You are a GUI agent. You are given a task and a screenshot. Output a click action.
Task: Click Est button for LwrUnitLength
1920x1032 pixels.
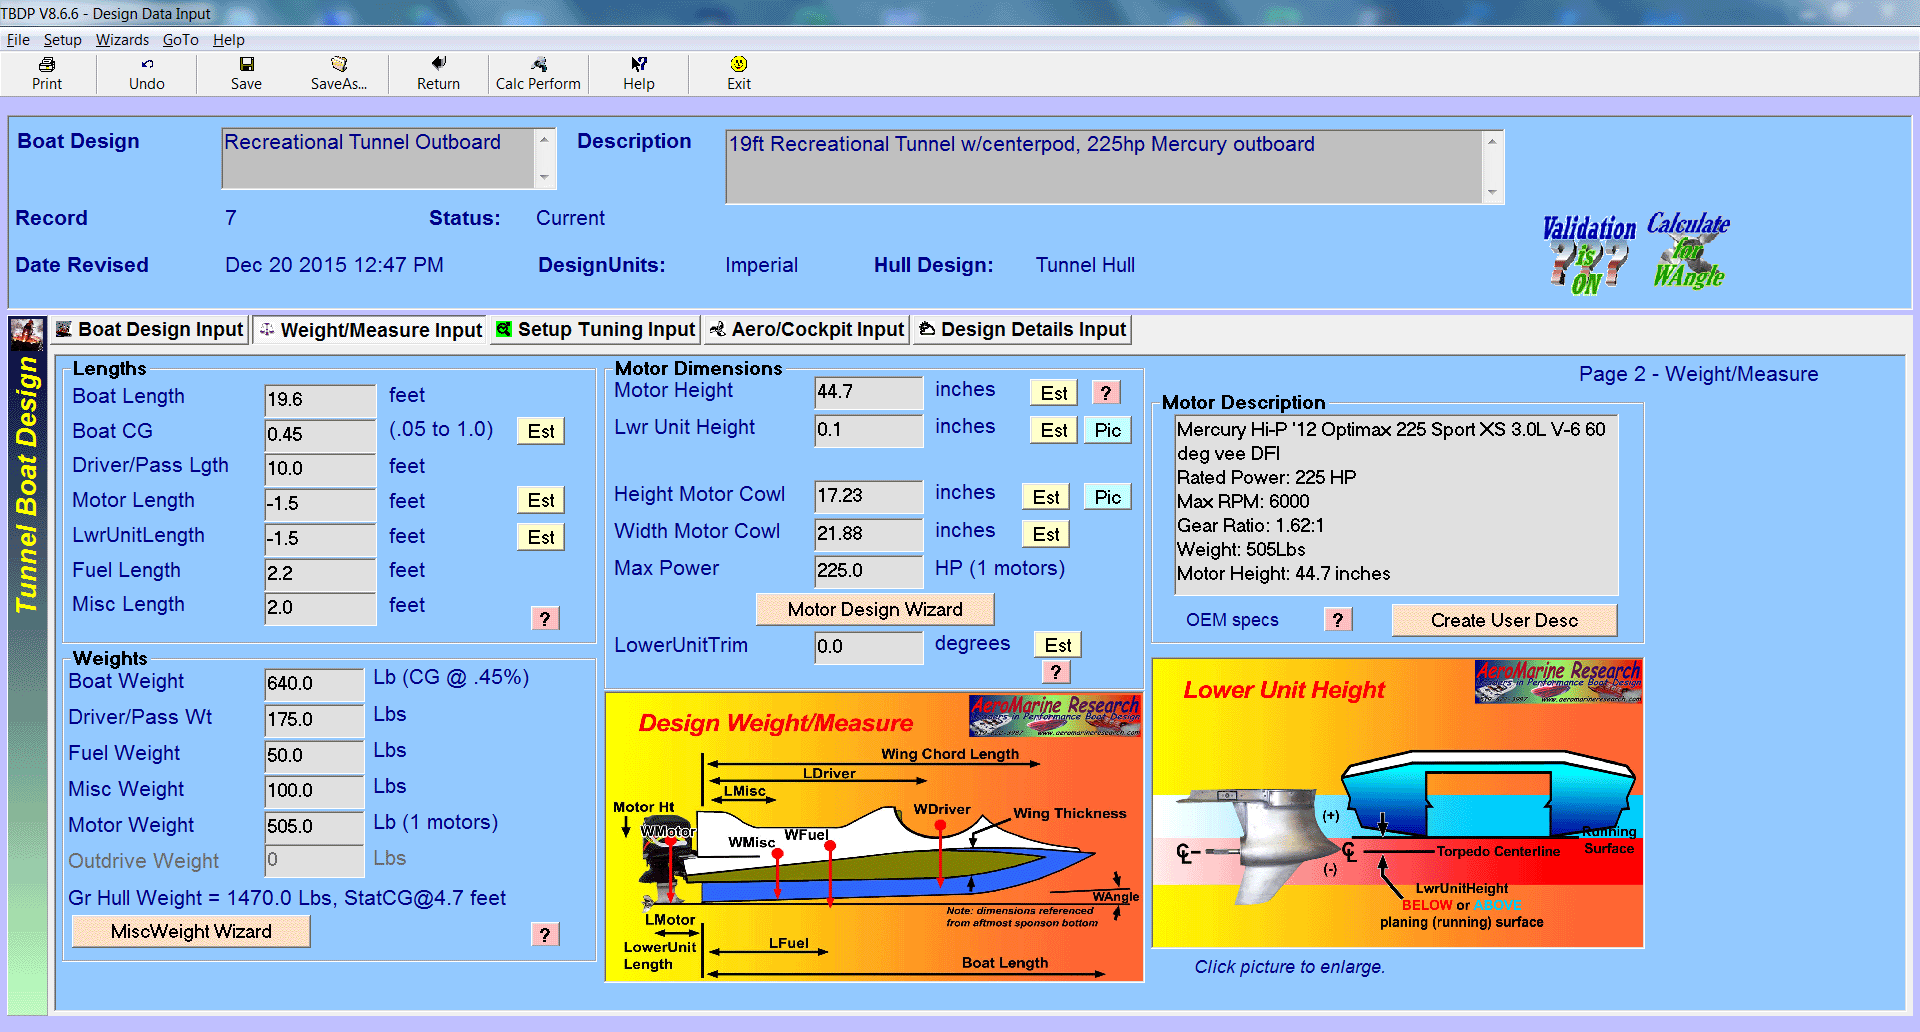[541, 537]
